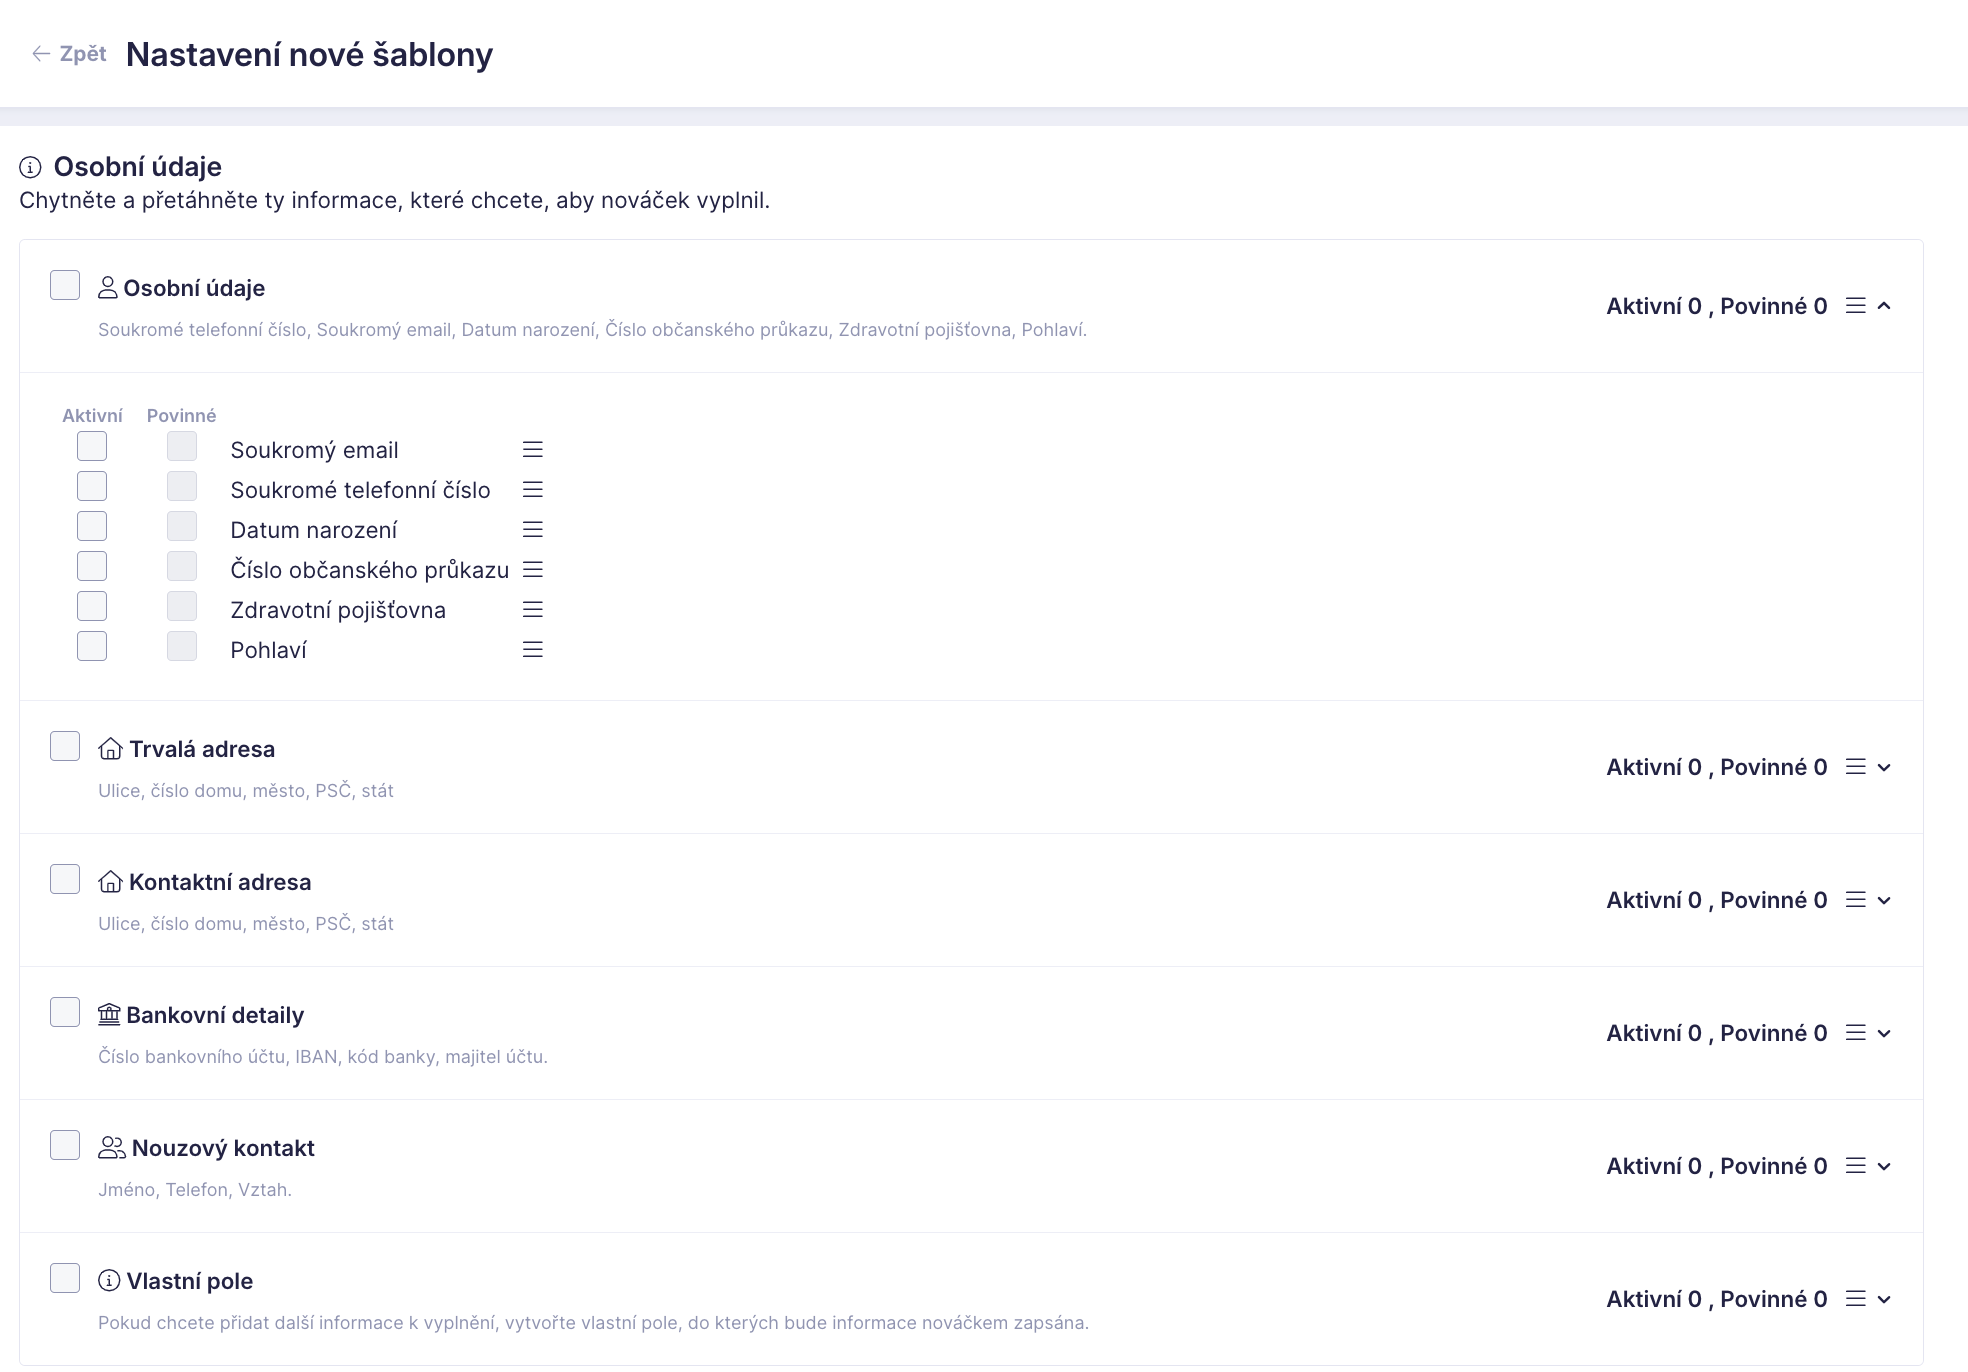Click the people icon next to Nouzový kontakt

tap(112, 1148)
